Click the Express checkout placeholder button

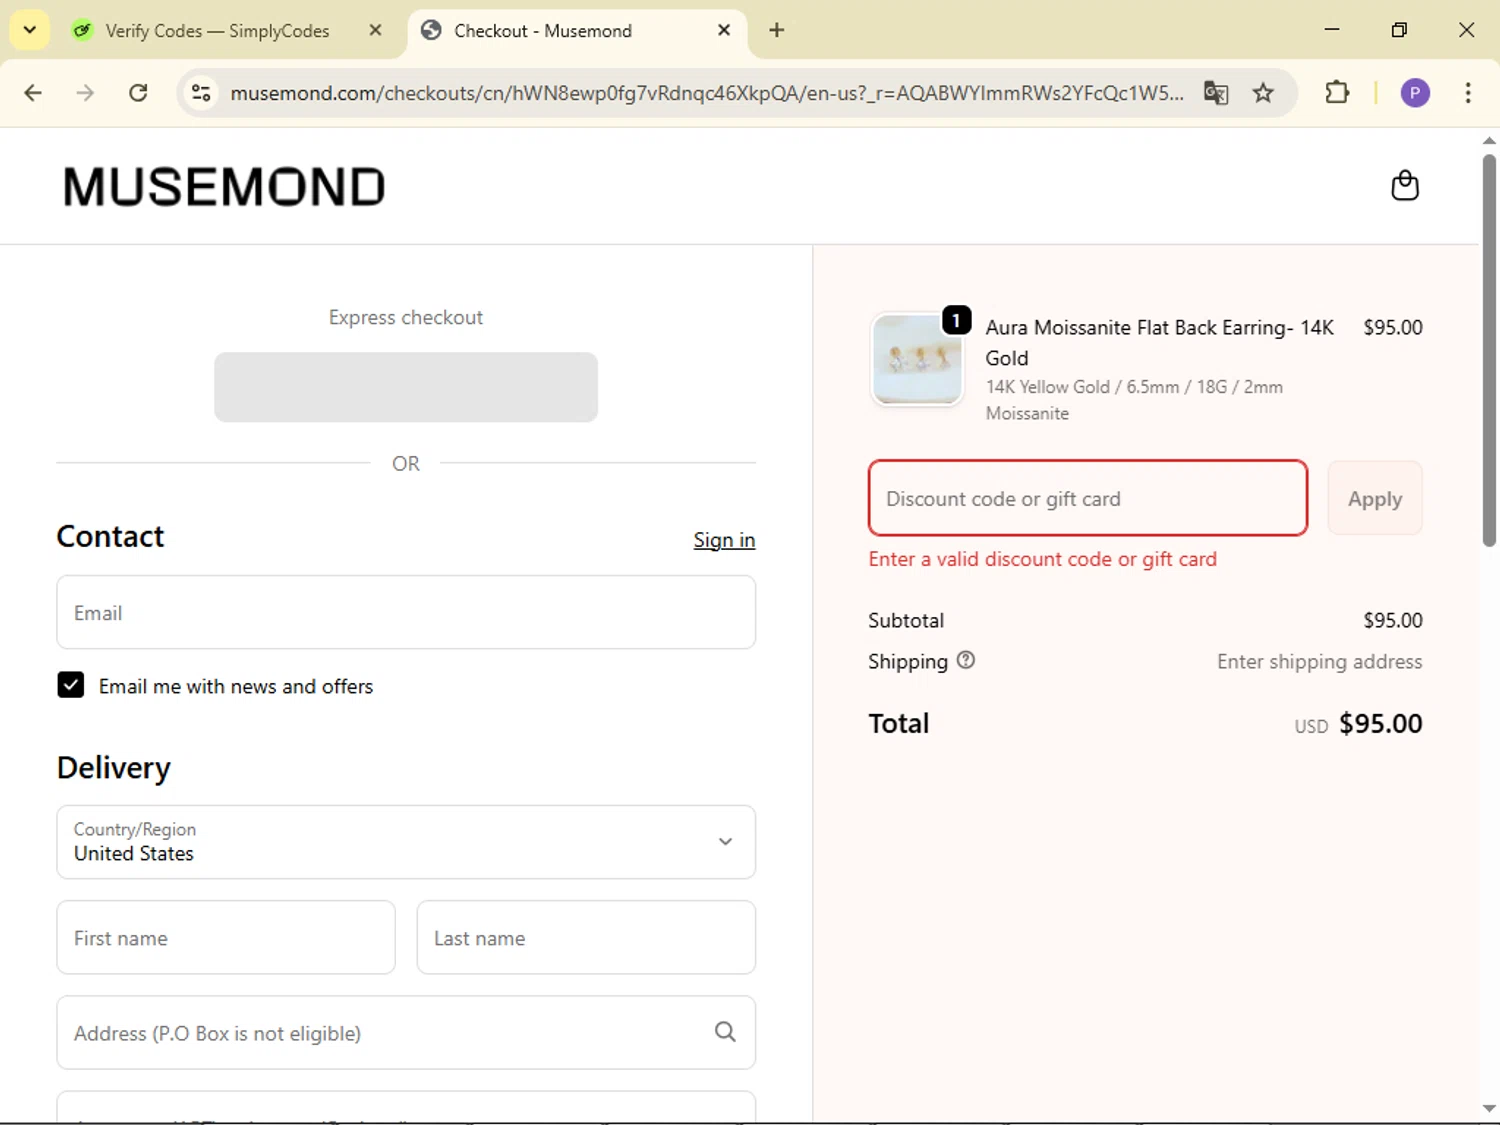pos(406,387)
